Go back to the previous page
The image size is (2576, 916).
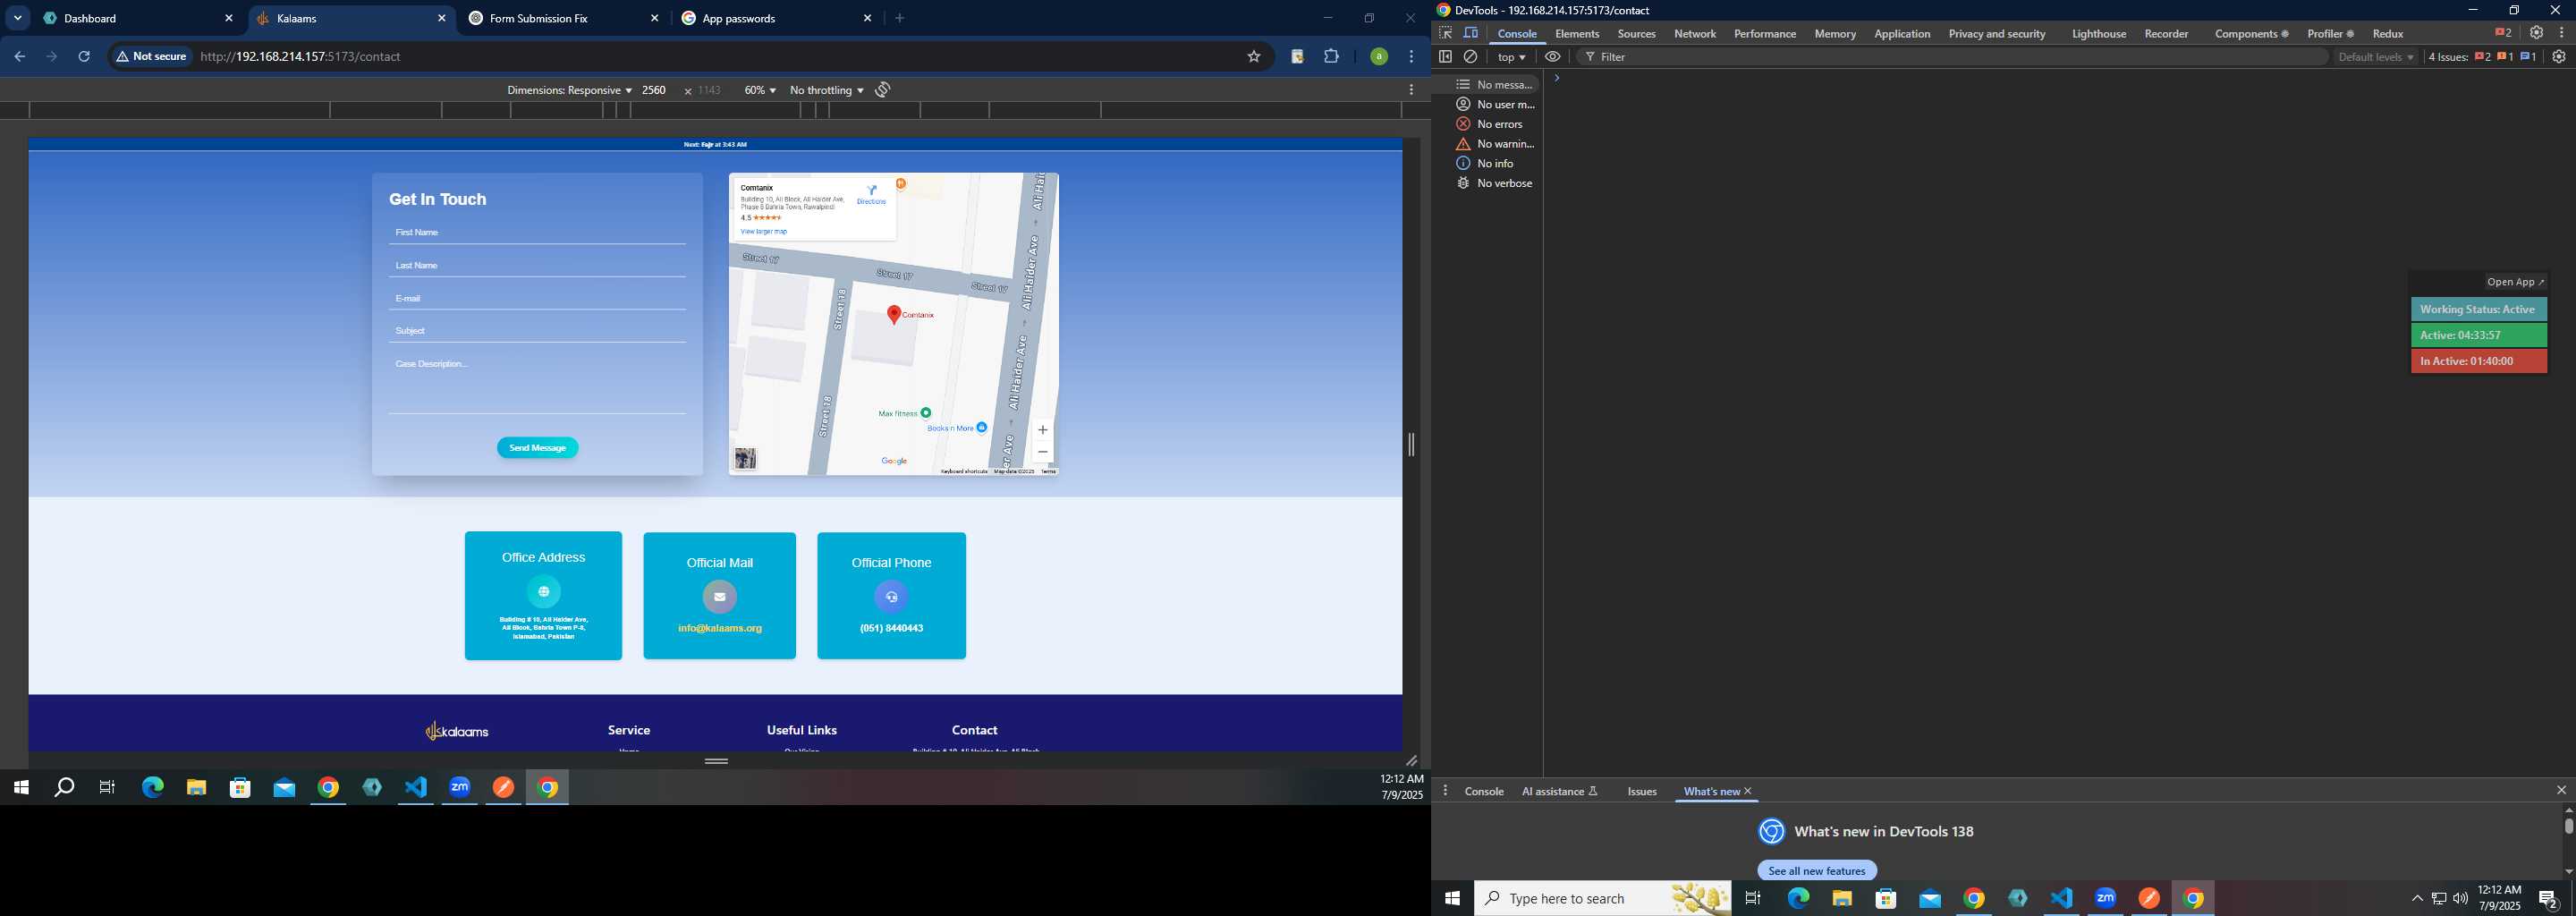(x=19, y=57)
